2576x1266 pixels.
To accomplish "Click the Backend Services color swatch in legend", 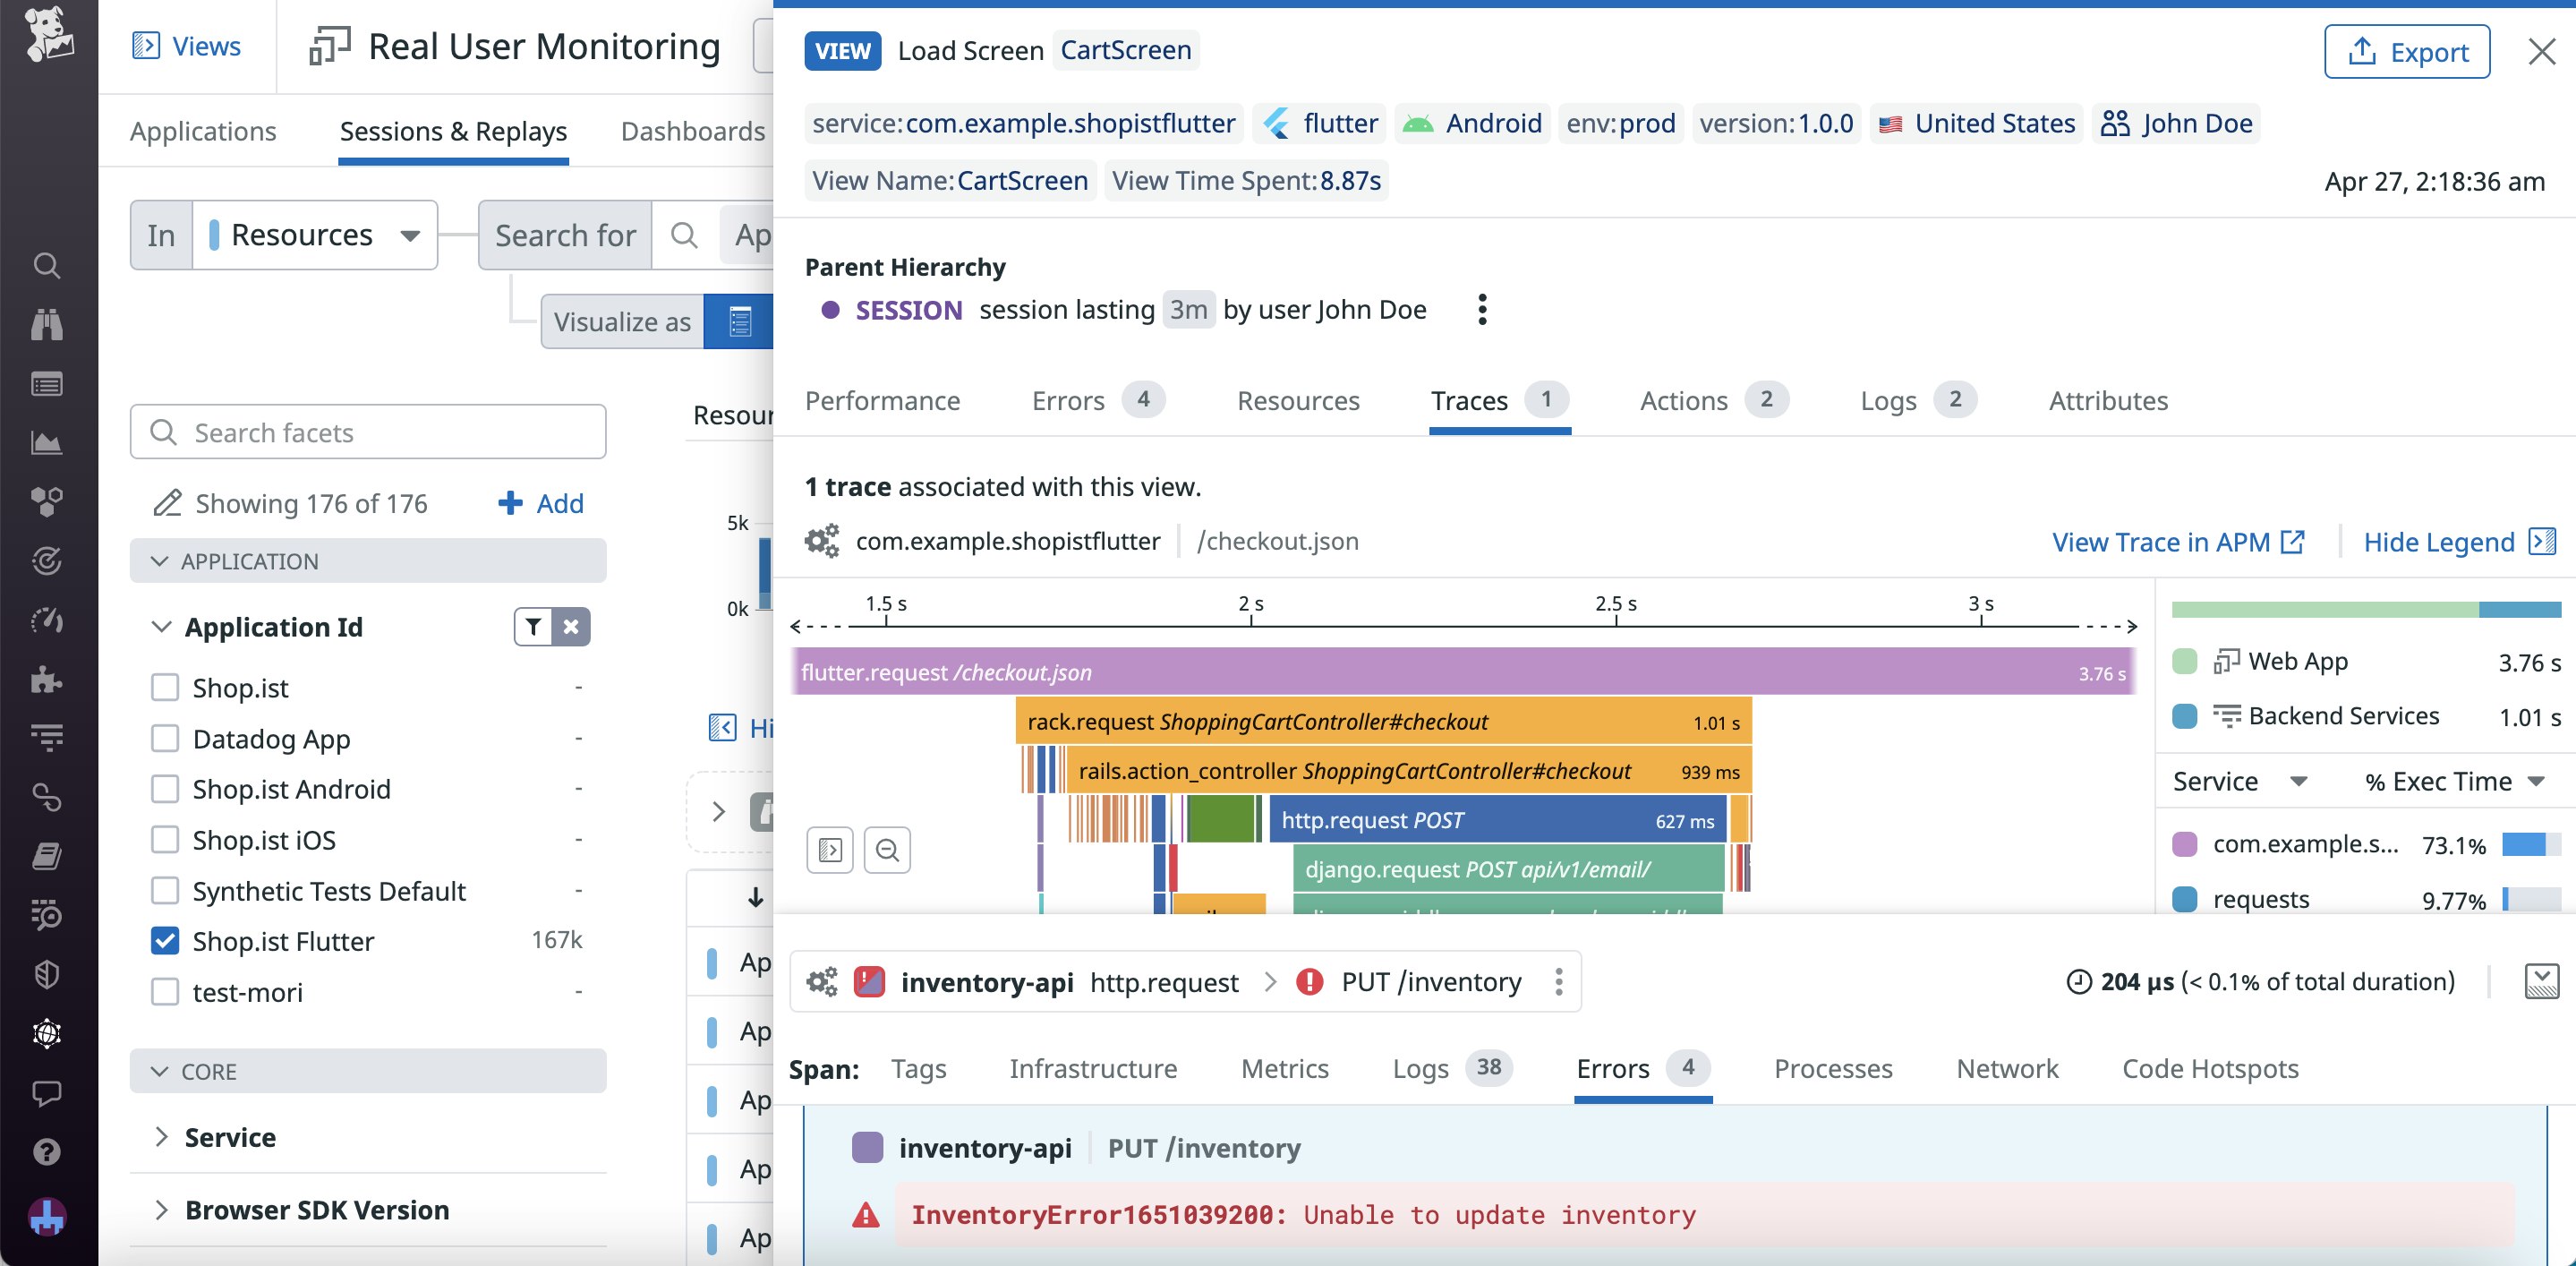I will pyautogui.click(x=2185, y=715).
